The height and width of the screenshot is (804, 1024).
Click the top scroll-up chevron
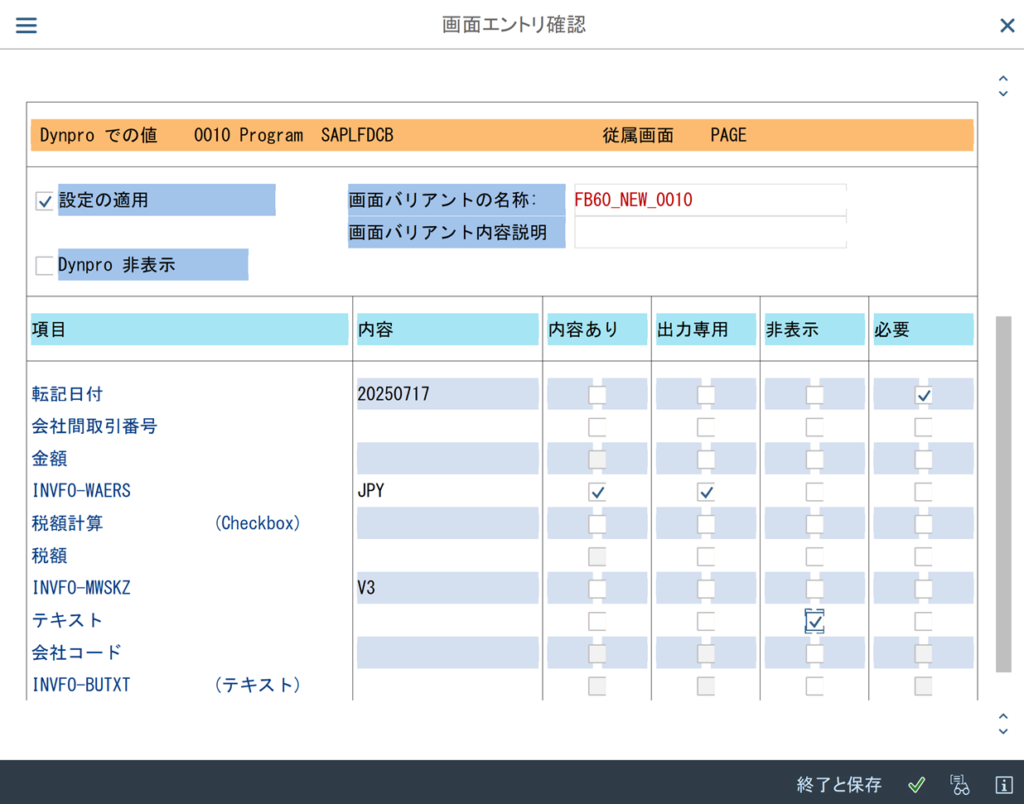(x=1003, y=79)
